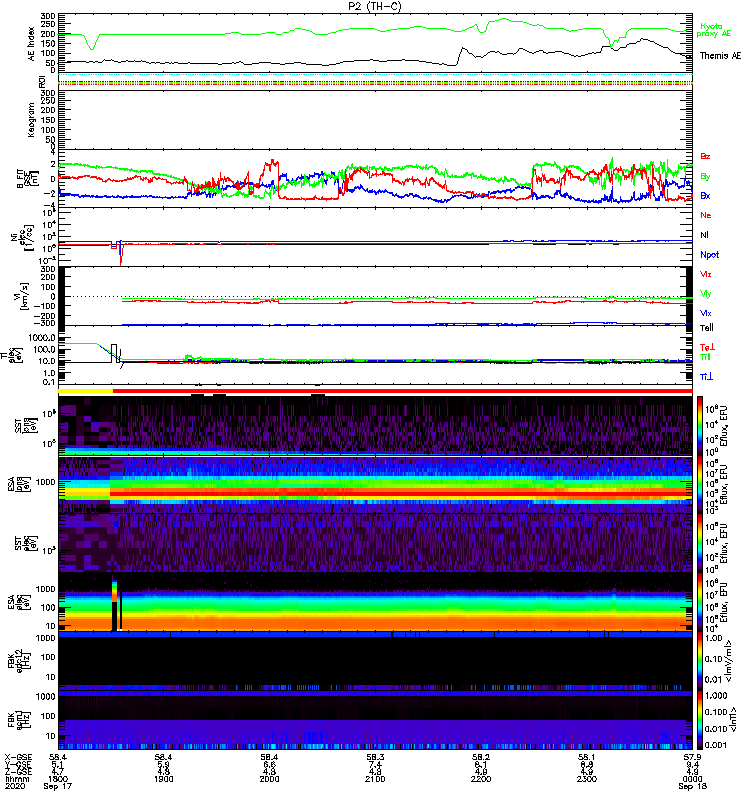Click the 2100 time tick label
The image size is (750, 800).
375,779
